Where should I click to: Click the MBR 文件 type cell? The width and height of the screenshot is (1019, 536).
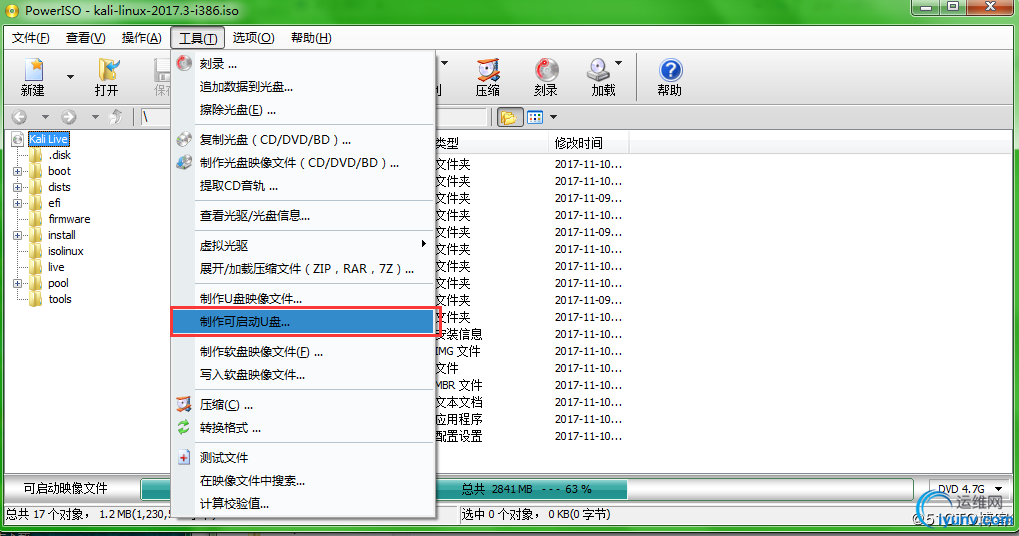(459, 385)
